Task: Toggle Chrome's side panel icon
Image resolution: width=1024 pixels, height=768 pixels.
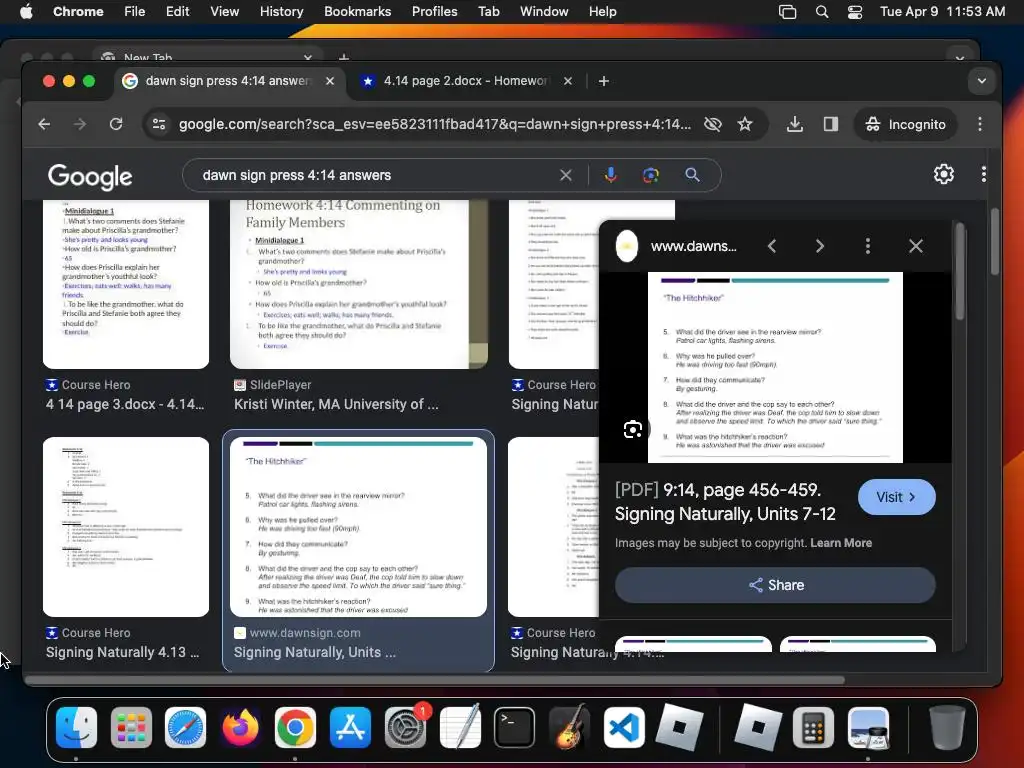Action: click(x=831, y=124)
